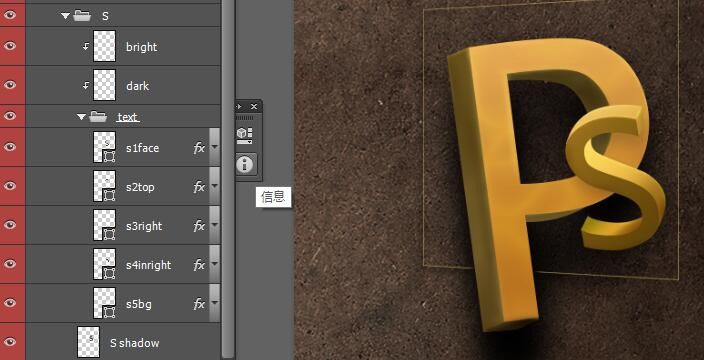Toggle visibility of S shadow layer

[10, 342]
